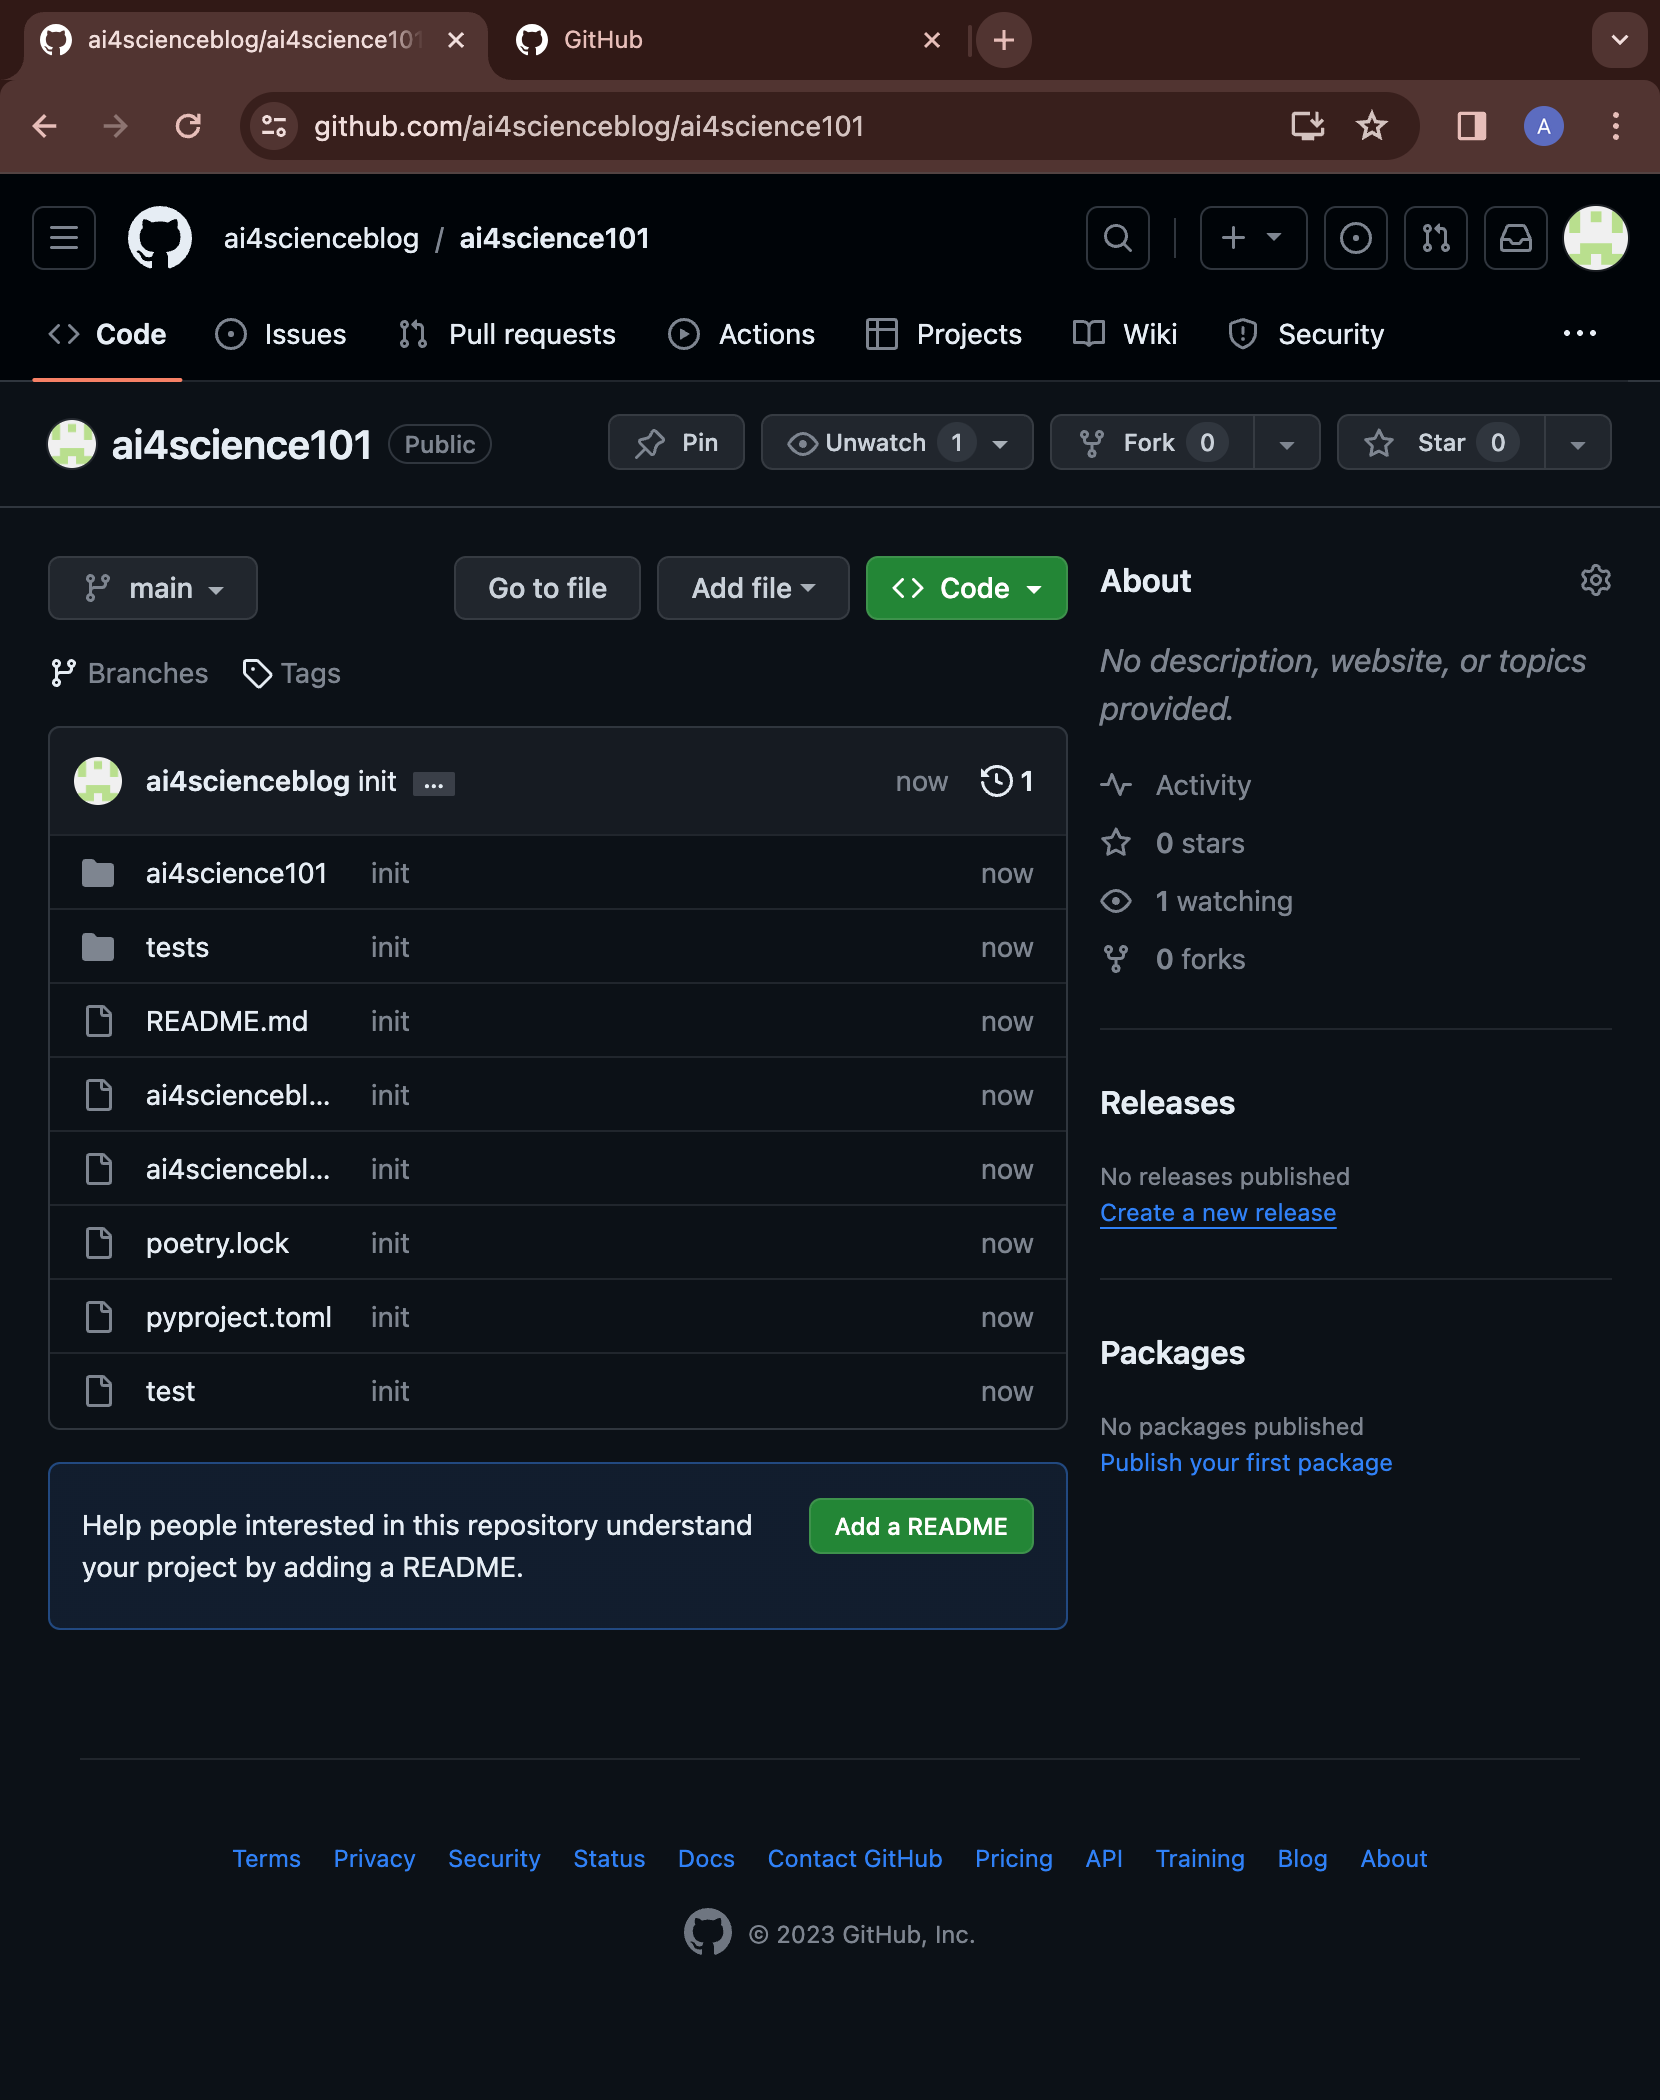Click the Add a README button
Screen dimensions: 1660x2100
pos(920,1526)
